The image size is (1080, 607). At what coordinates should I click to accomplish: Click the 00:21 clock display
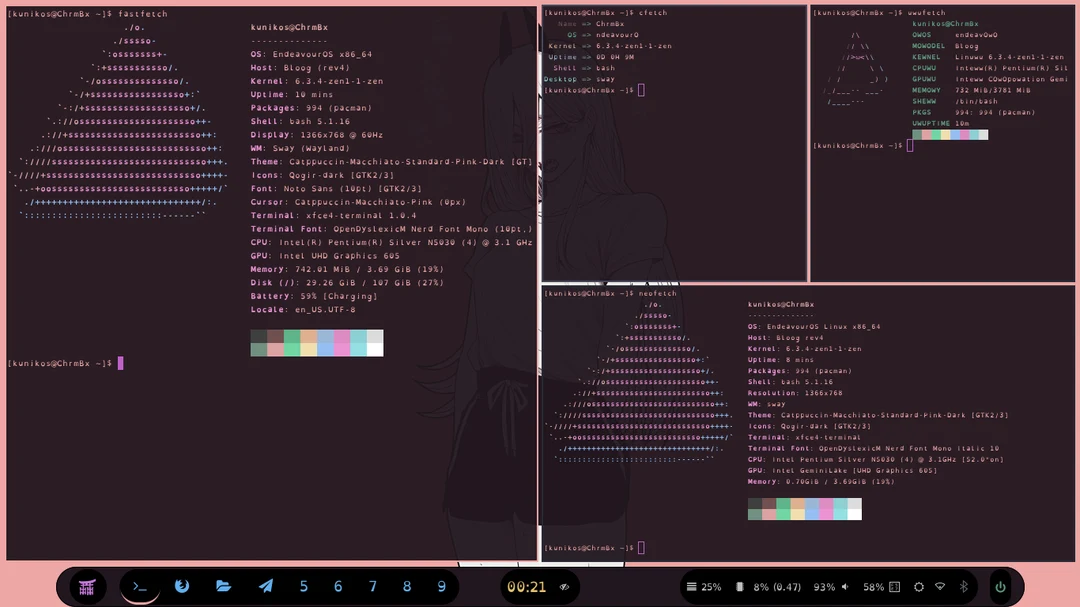528,587
